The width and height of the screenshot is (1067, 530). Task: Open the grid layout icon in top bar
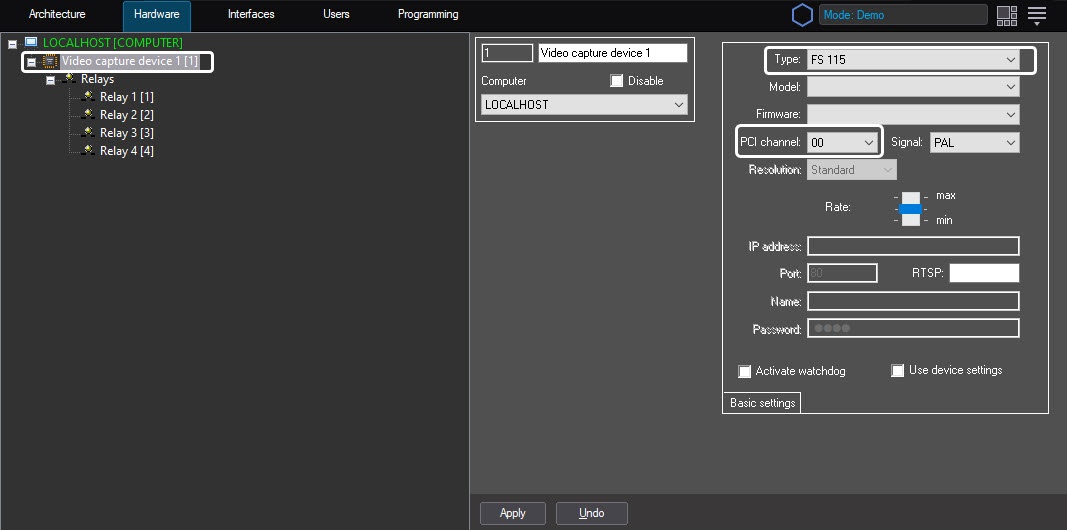(x=1006, y=15)
